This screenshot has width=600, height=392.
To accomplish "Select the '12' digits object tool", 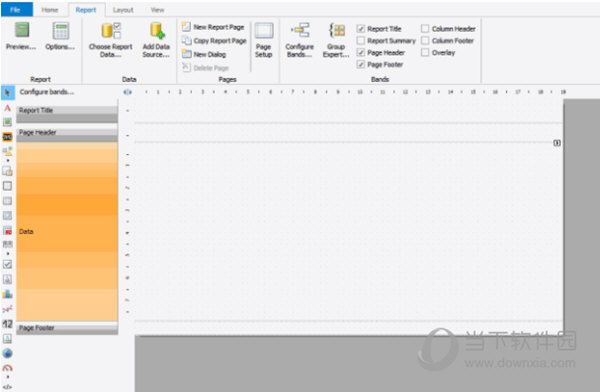I will pos(7,324).
